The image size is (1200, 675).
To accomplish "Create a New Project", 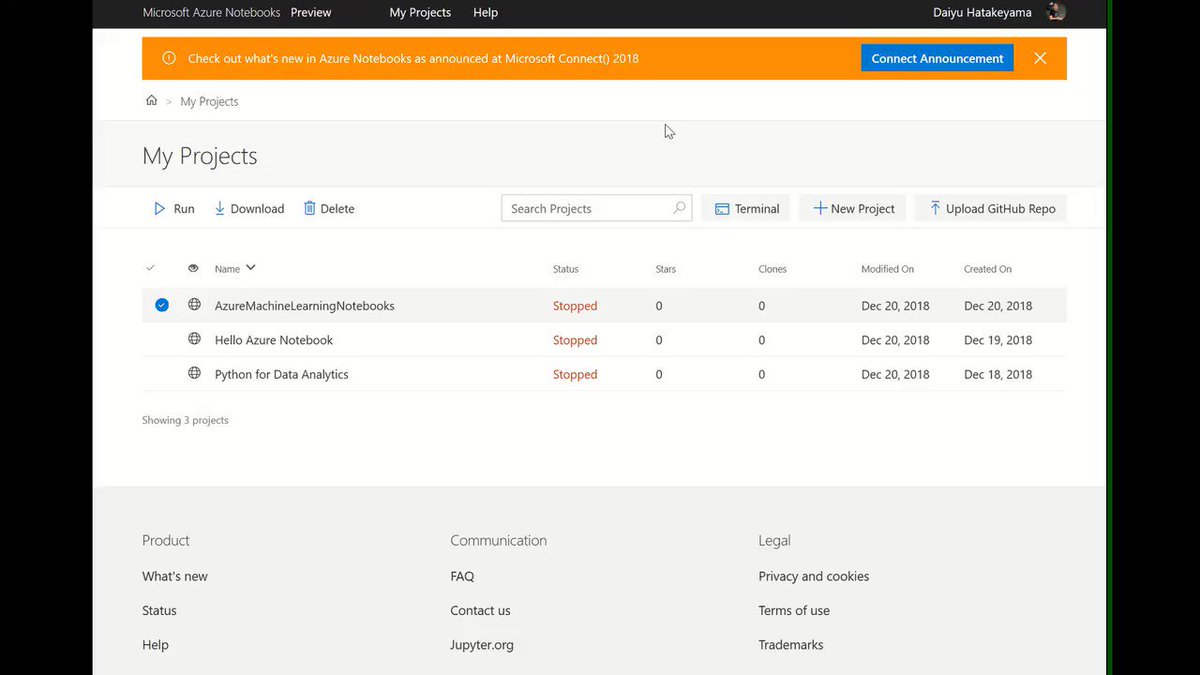I will 853,208.
